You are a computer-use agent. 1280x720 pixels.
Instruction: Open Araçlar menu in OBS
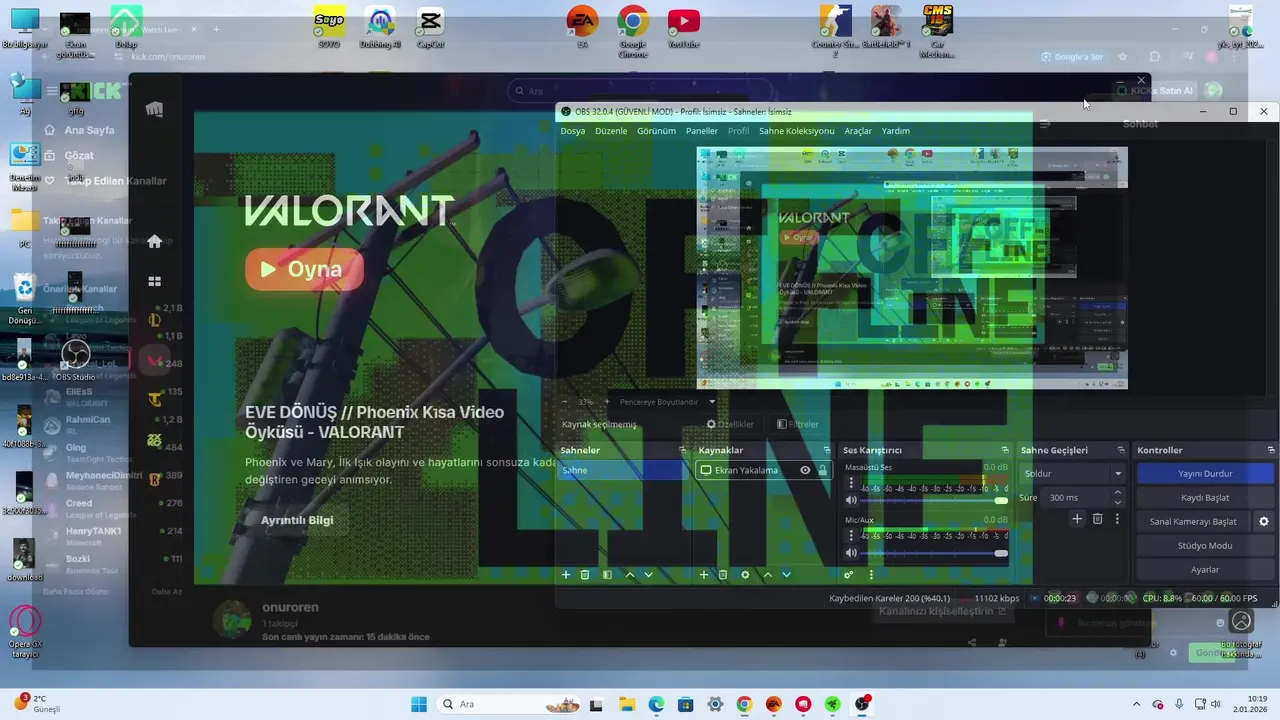tap(858, 131)
